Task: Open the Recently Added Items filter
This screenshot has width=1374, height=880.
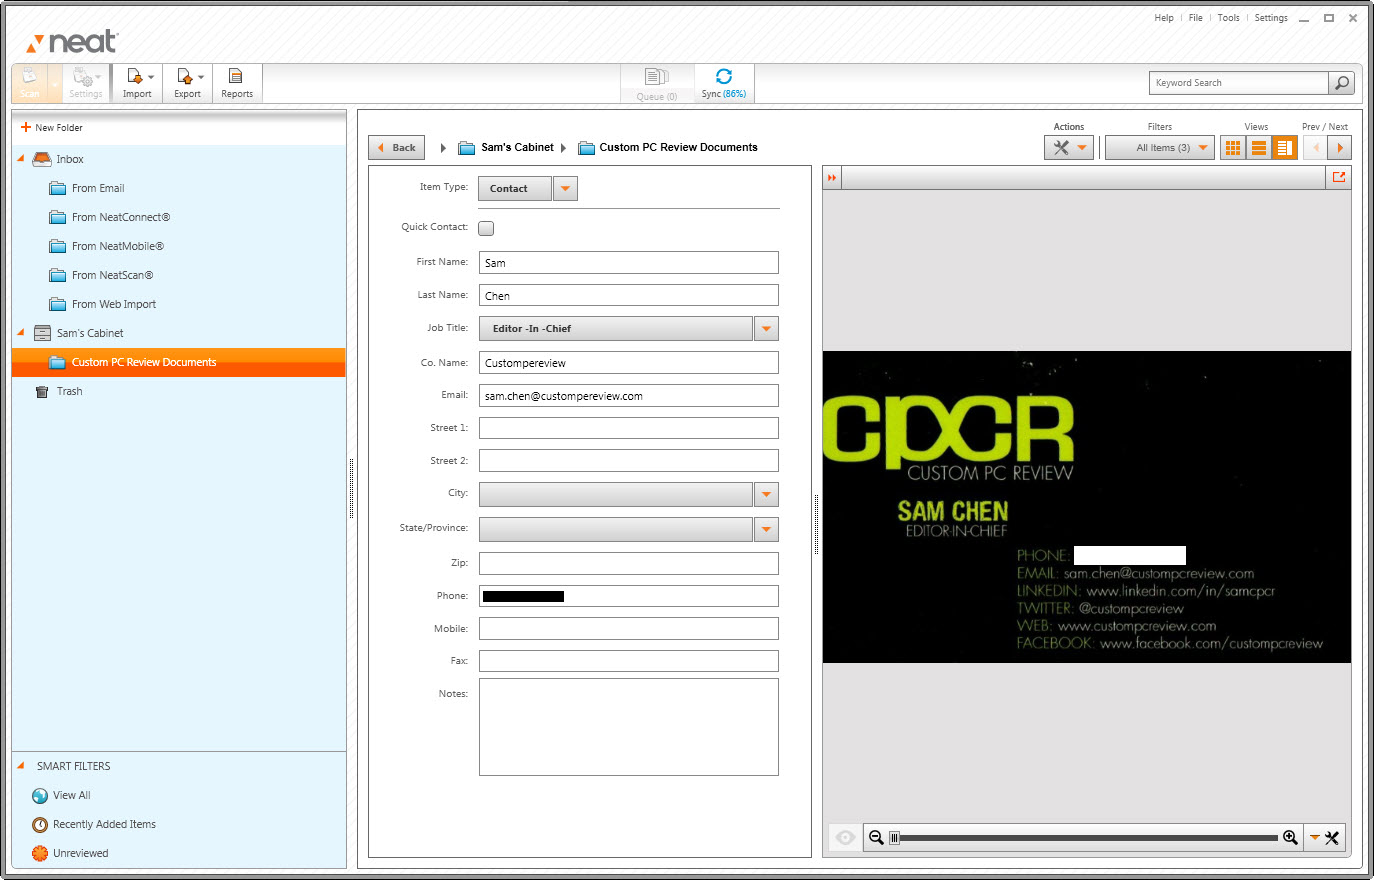Action: (94, 825)
